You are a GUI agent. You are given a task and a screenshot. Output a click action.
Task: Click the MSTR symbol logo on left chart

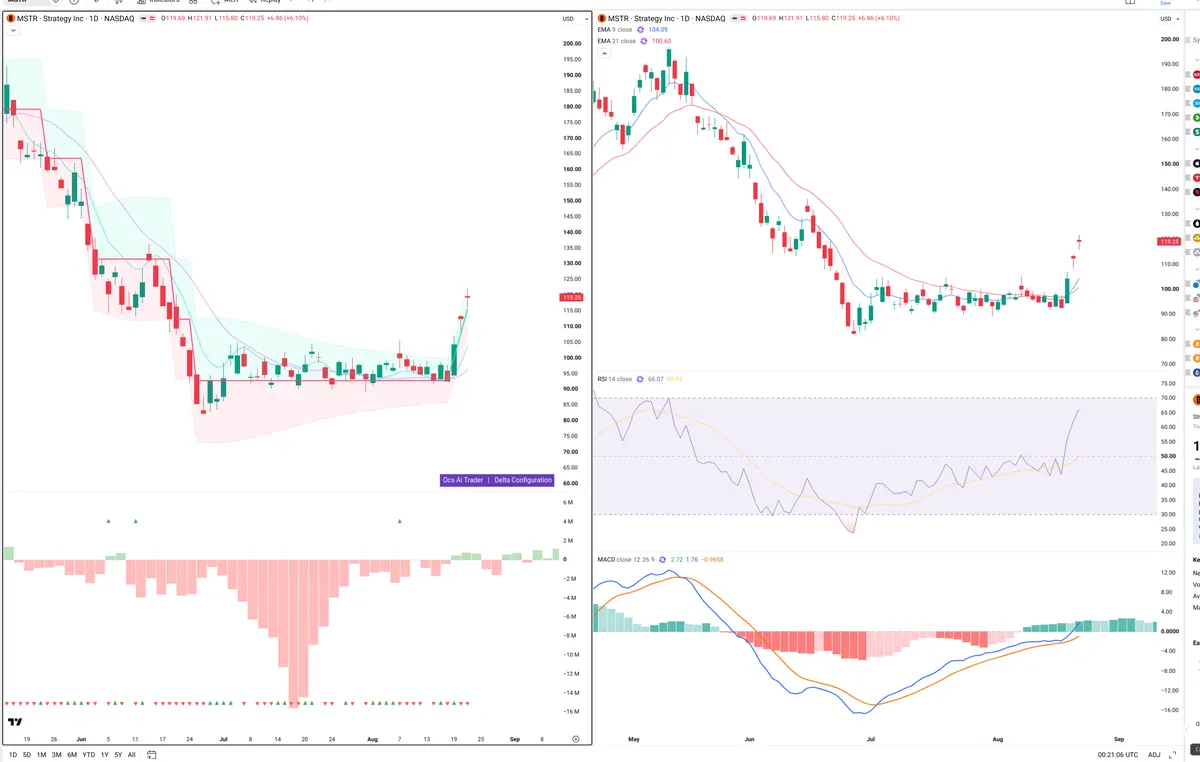point(11,18)
